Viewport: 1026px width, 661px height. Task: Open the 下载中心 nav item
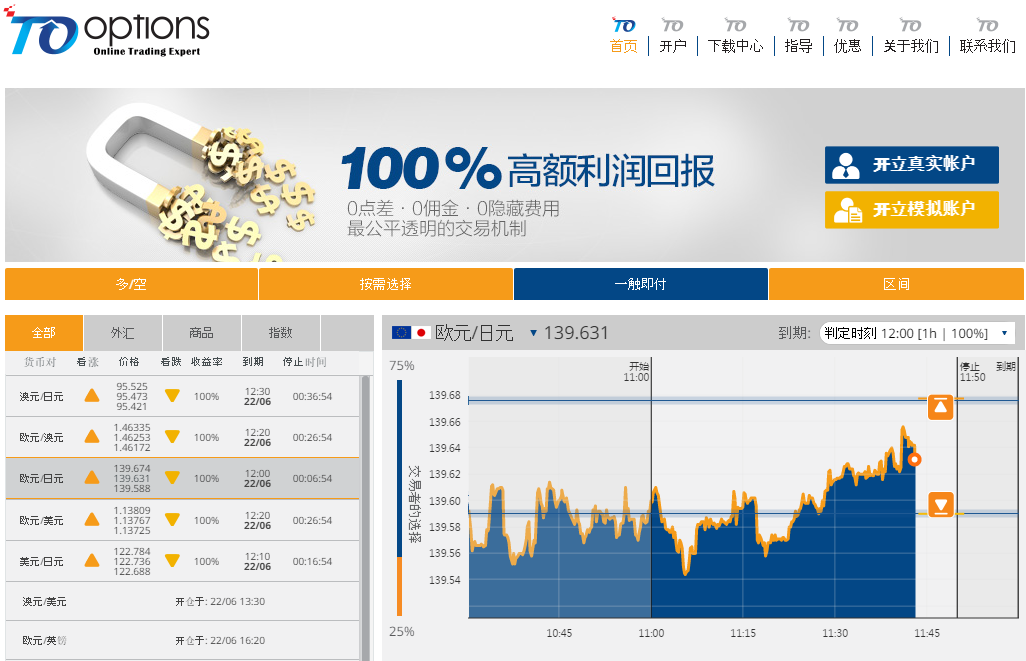(x=735, y=46)
